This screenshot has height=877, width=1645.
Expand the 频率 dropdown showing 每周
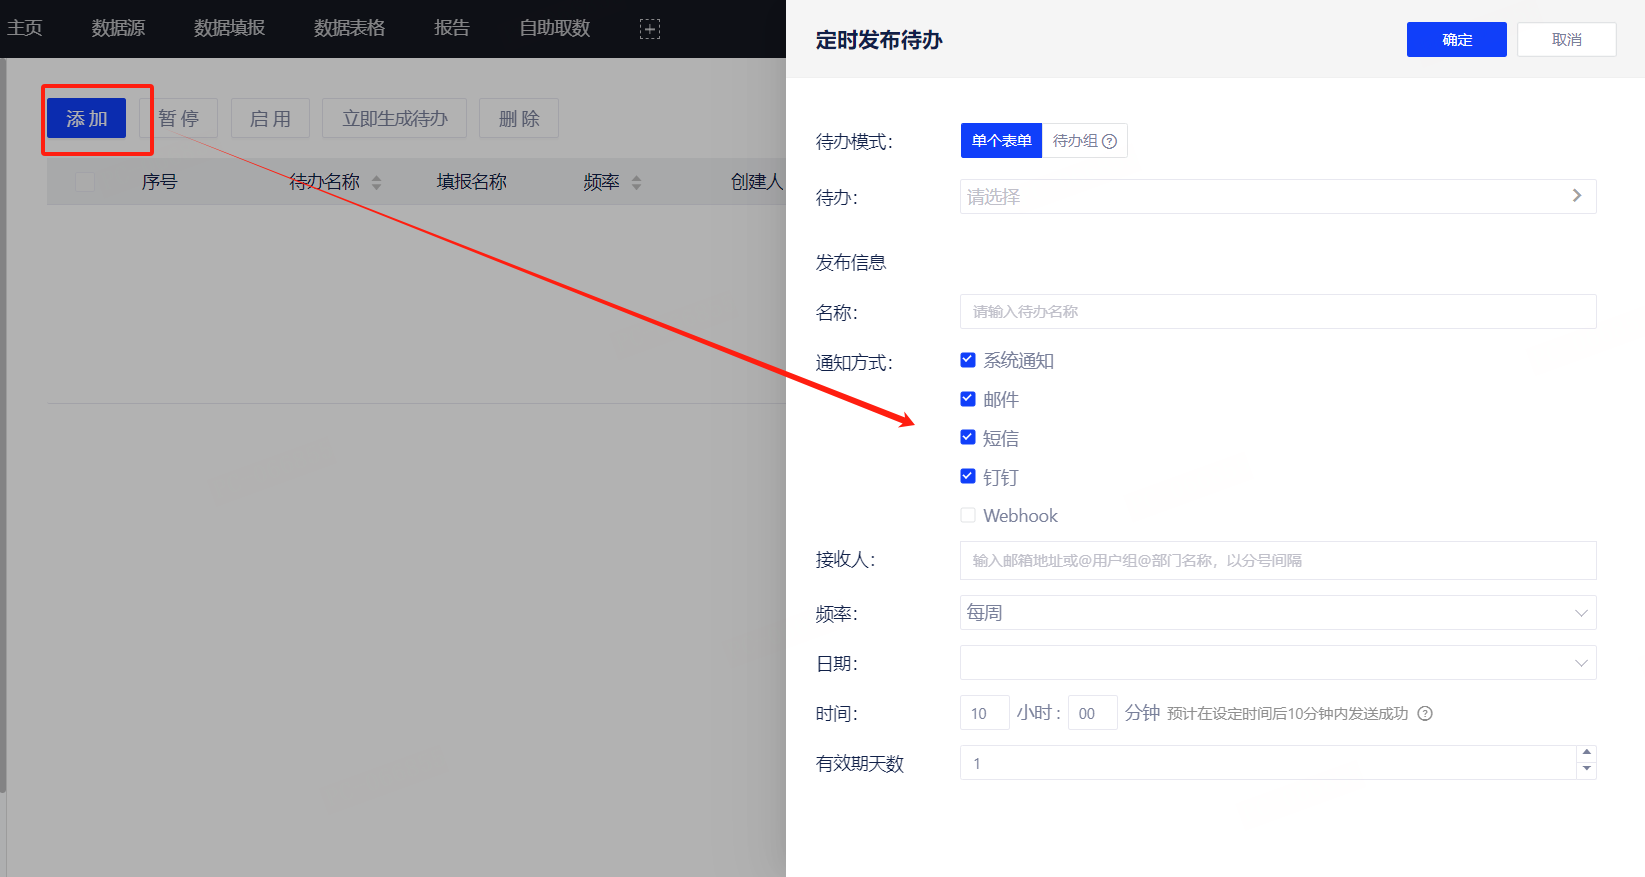1277,613
